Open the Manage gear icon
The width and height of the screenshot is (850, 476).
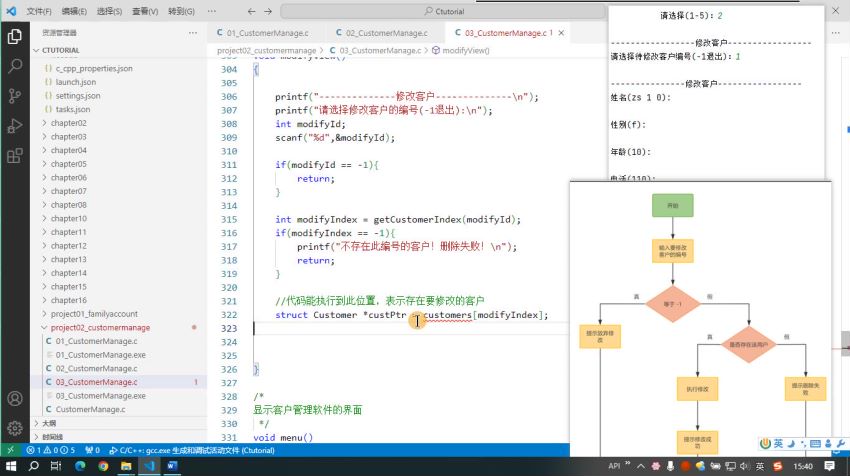[15, 428]
